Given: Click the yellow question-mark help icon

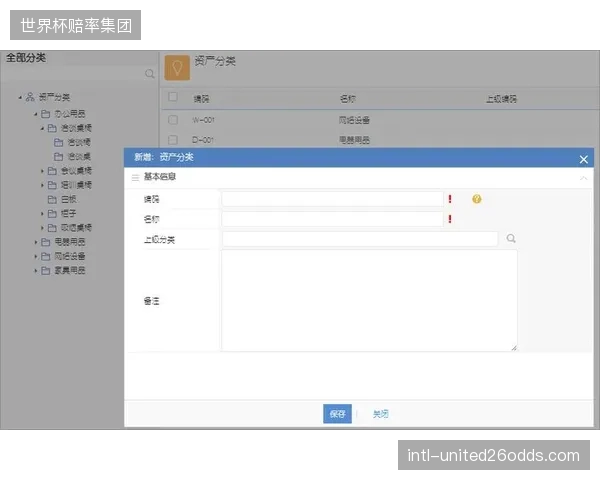Looking at the screenshot, I should (476, 199).
